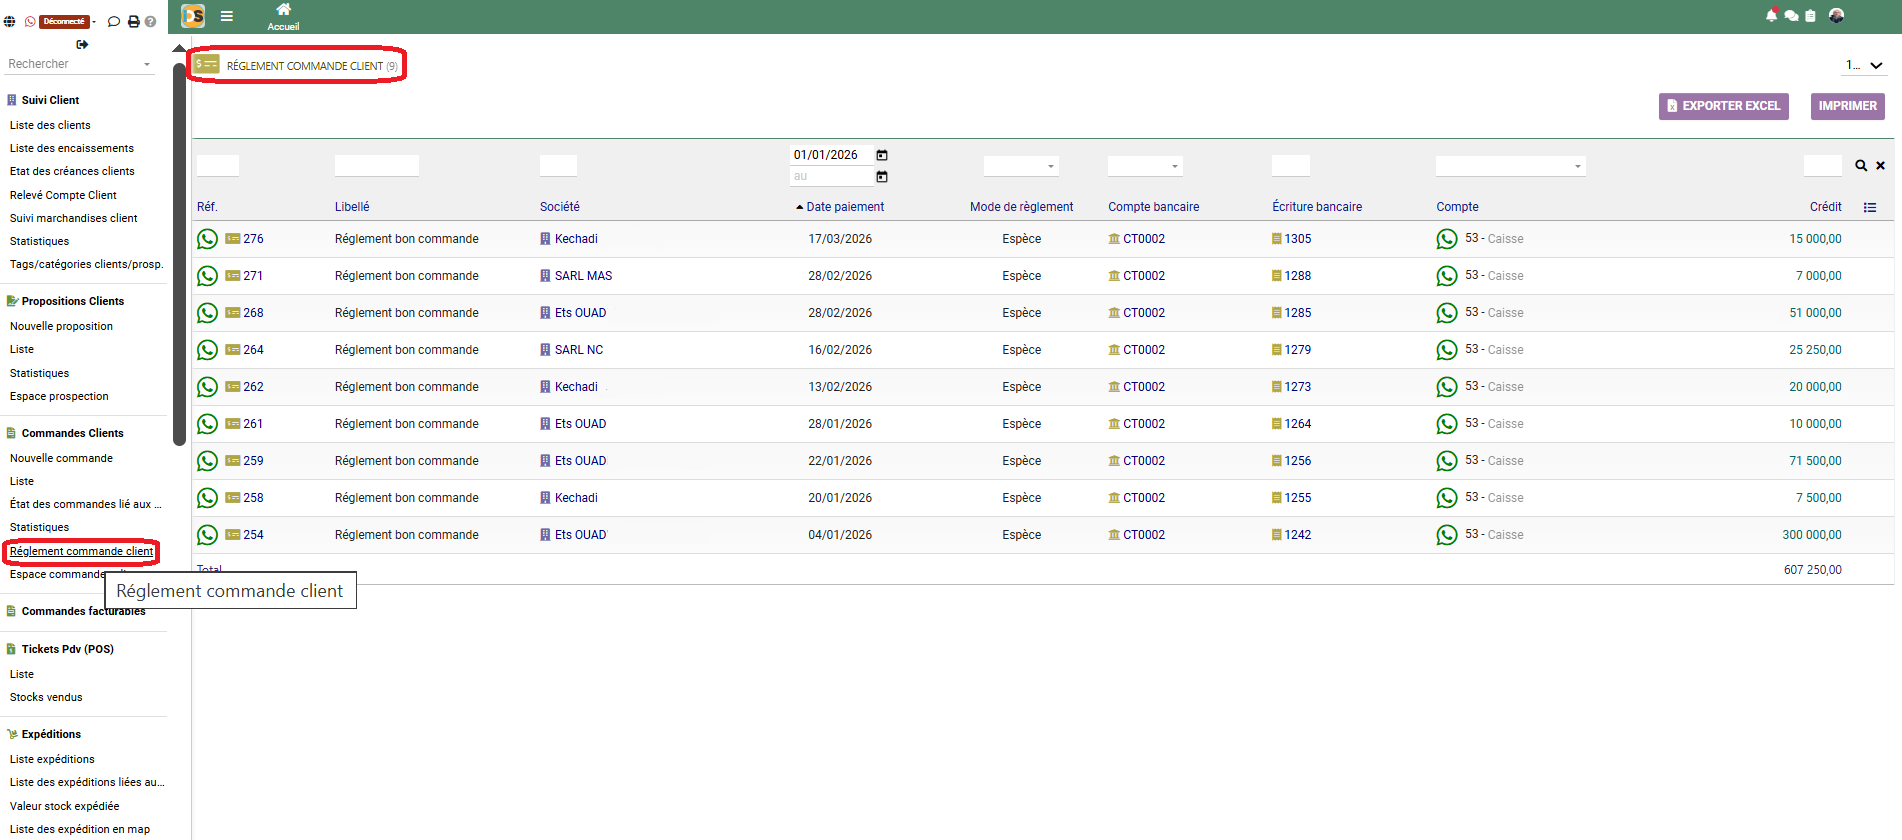This screenshot has width=1902, height=840.
Task: Expand the Compte bancaire filter dropdown
Action: (x=1145, y=166)
